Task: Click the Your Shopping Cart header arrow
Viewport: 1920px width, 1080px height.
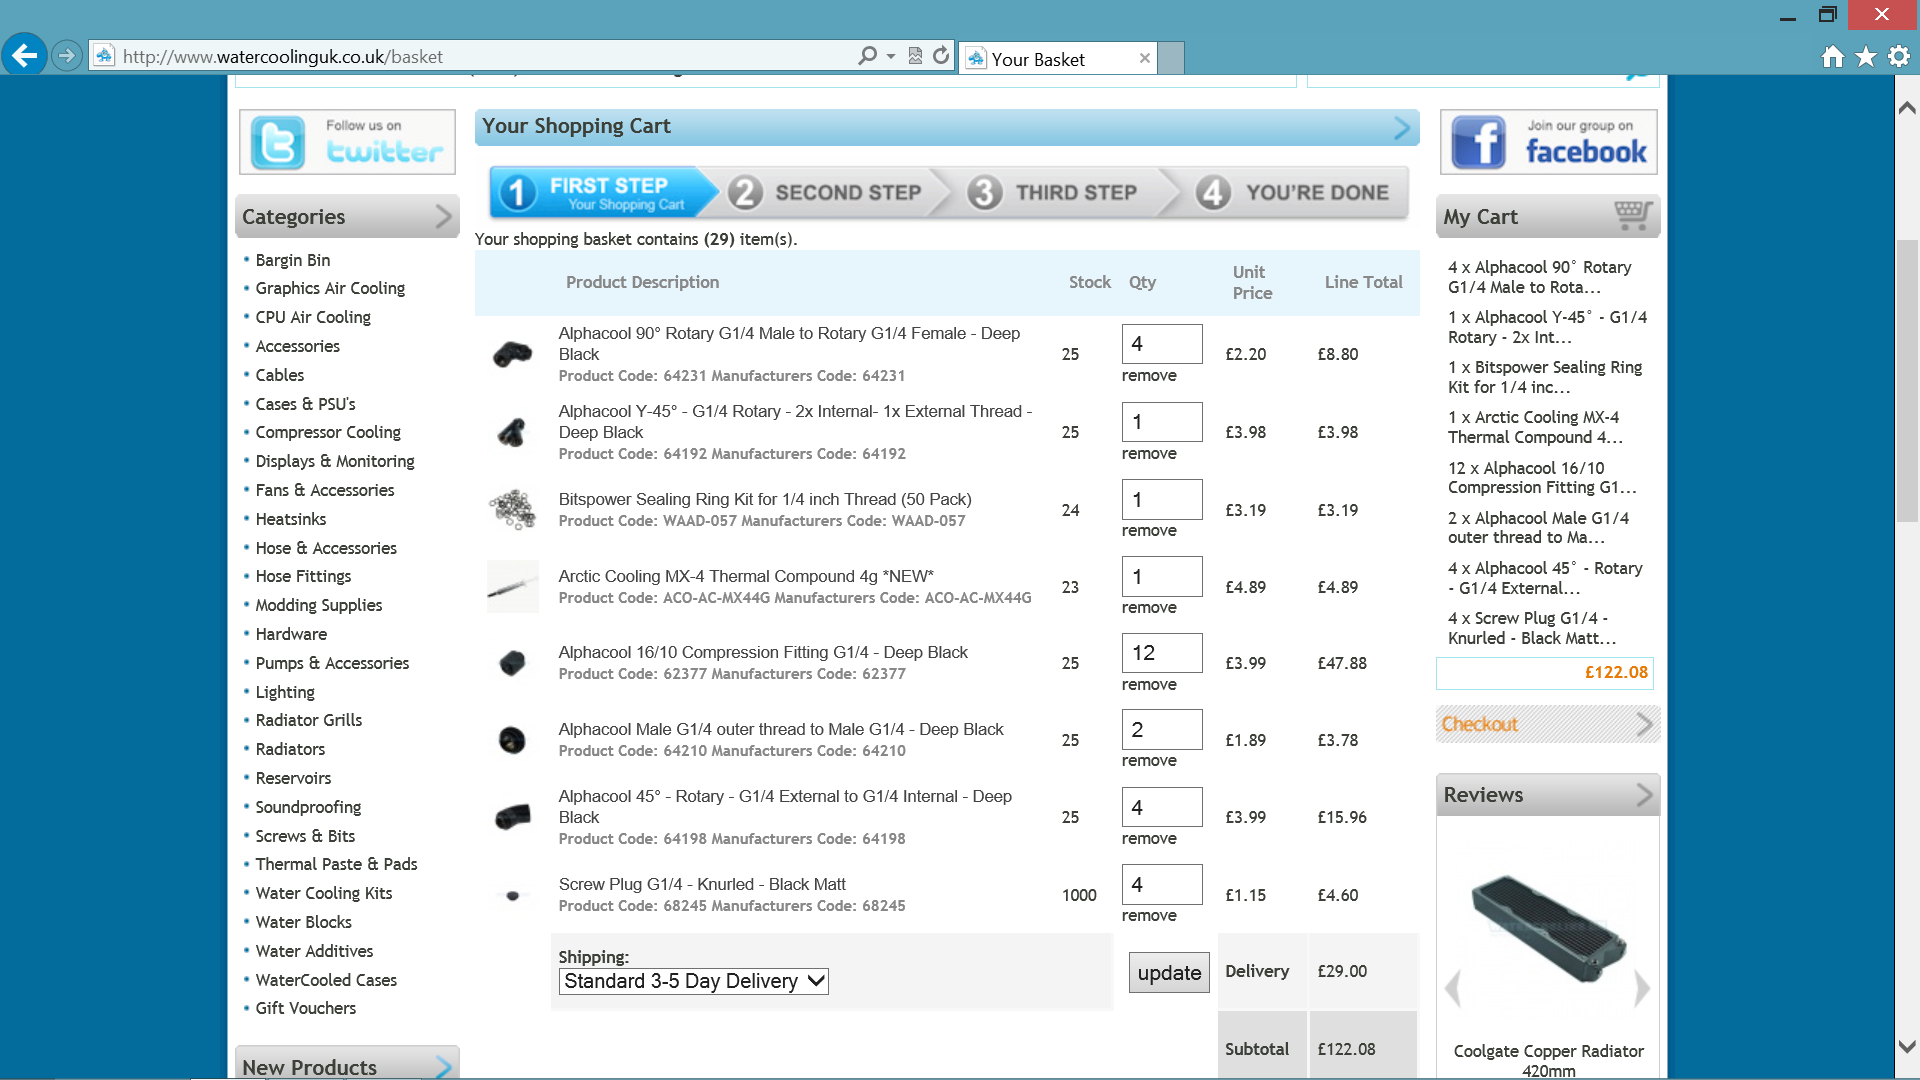Action: [x=1401, y=127]
